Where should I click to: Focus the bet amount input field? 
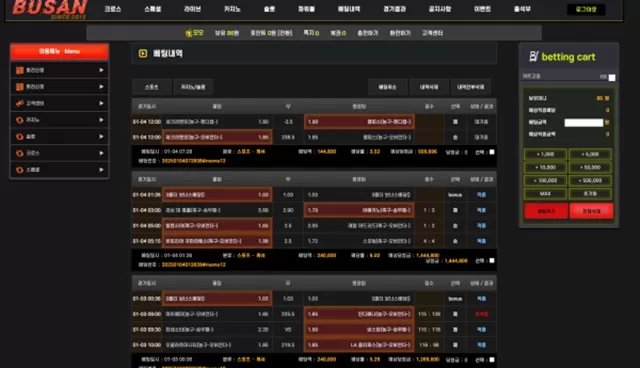point(583,122)
